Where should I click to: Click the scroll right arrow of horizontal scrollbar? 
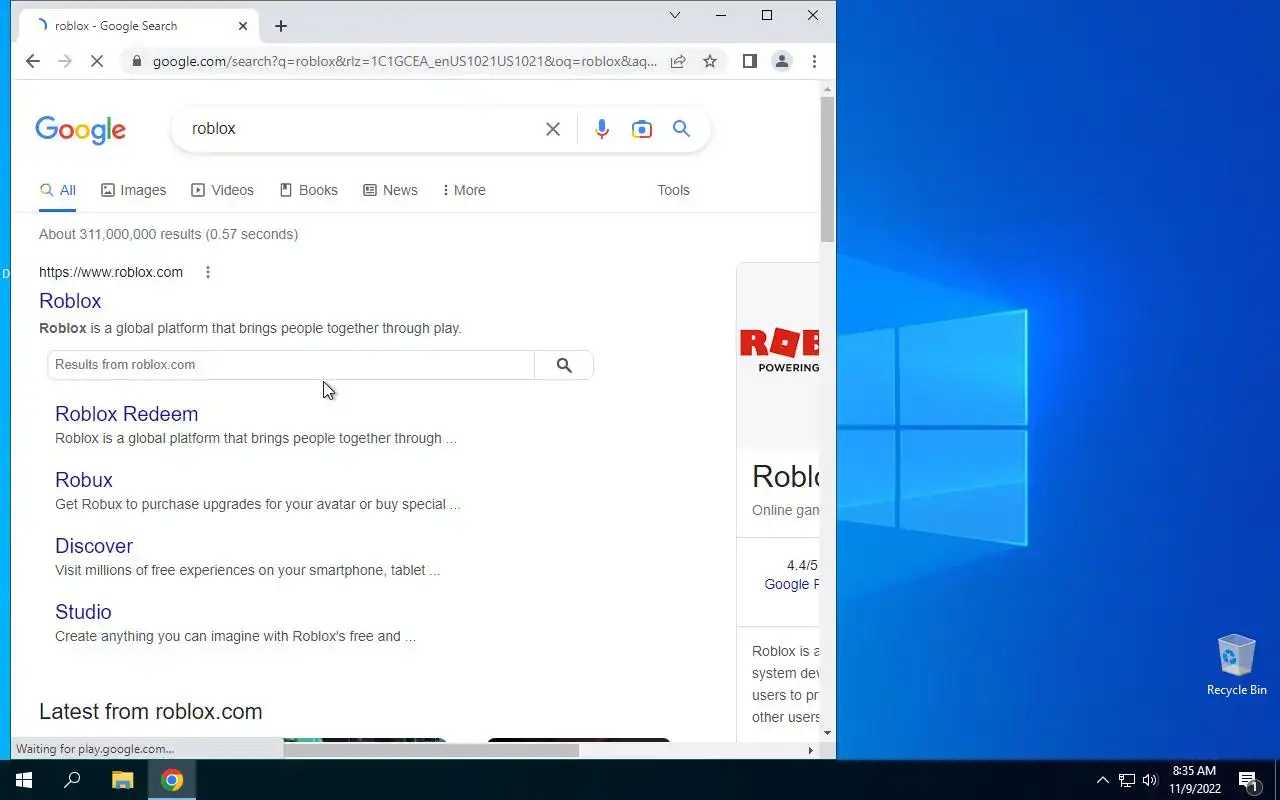[x=810, y=750]
